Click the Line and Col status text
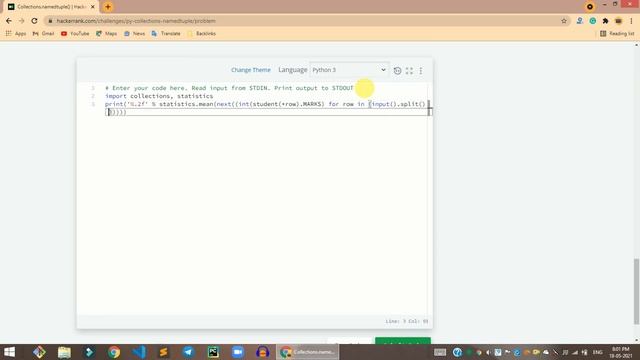This screenshot has height=360, width=640. click(407, 321)
